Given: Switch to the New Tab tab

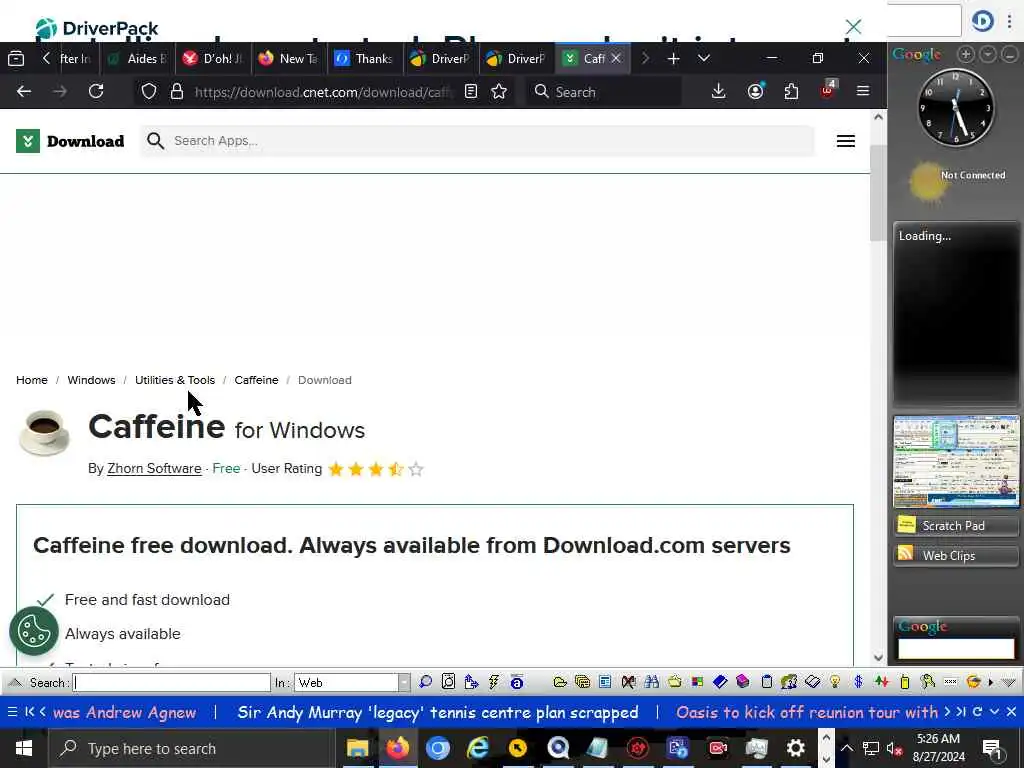Looking at the screenshot, I should tap(287, 59).
